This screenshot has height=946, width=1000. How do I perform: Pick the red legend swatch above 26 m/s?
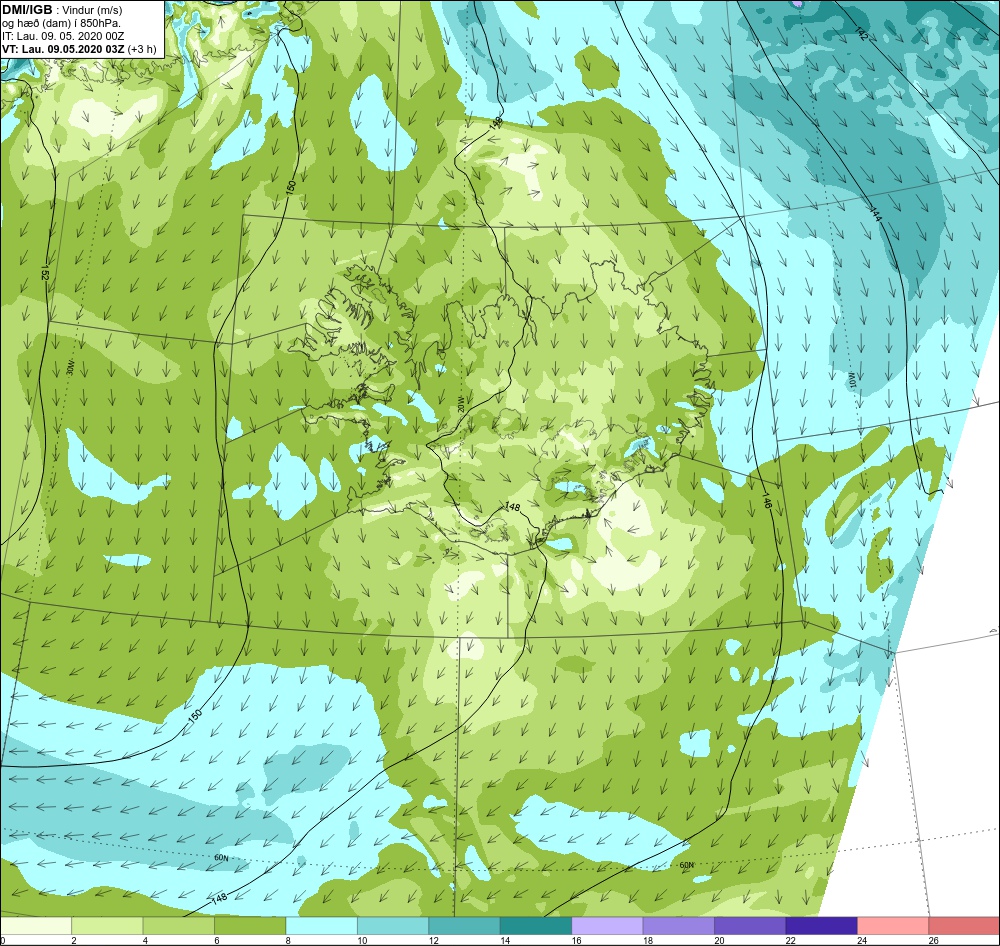(964, 926)
